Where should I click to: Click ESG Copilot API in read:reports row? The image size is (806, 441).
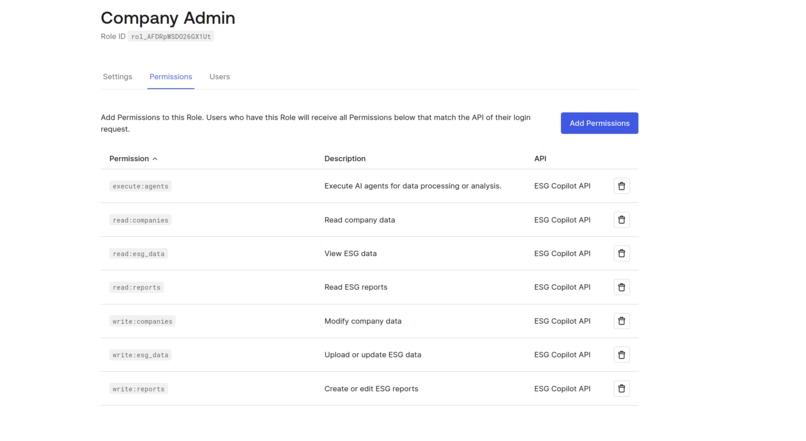coord(562,287)
